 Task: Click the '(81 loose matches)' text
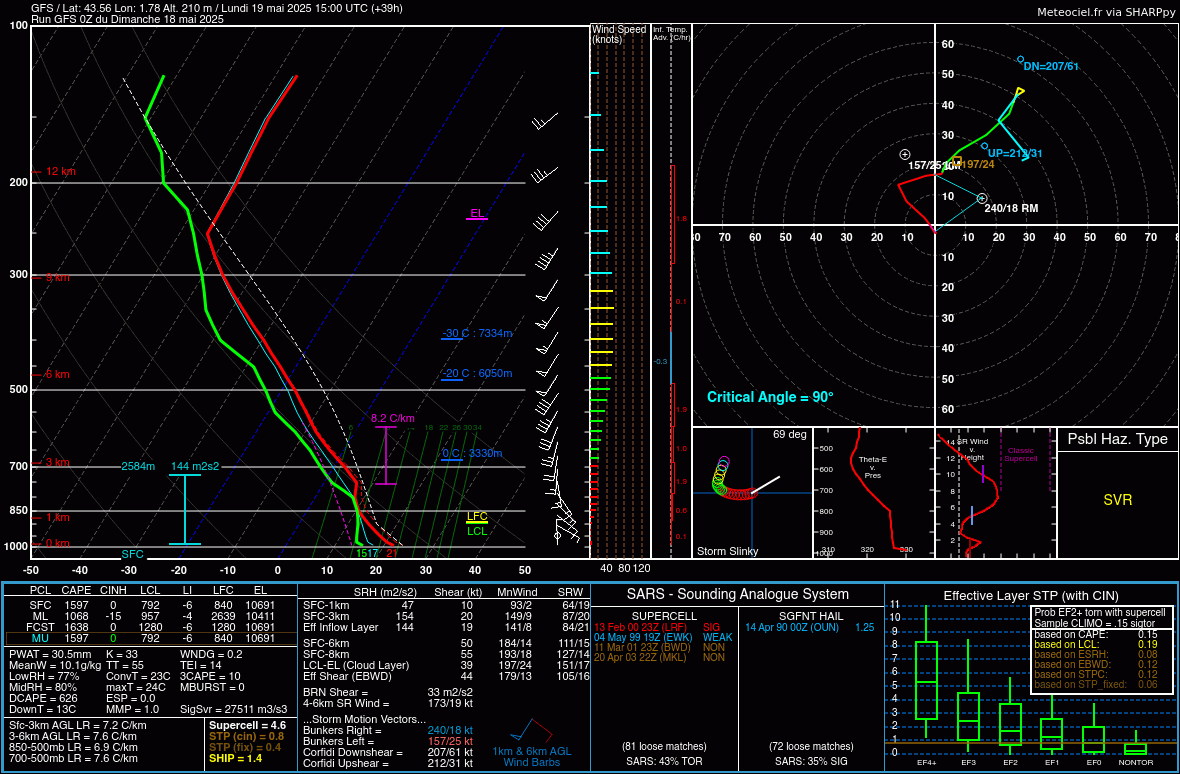664,746
